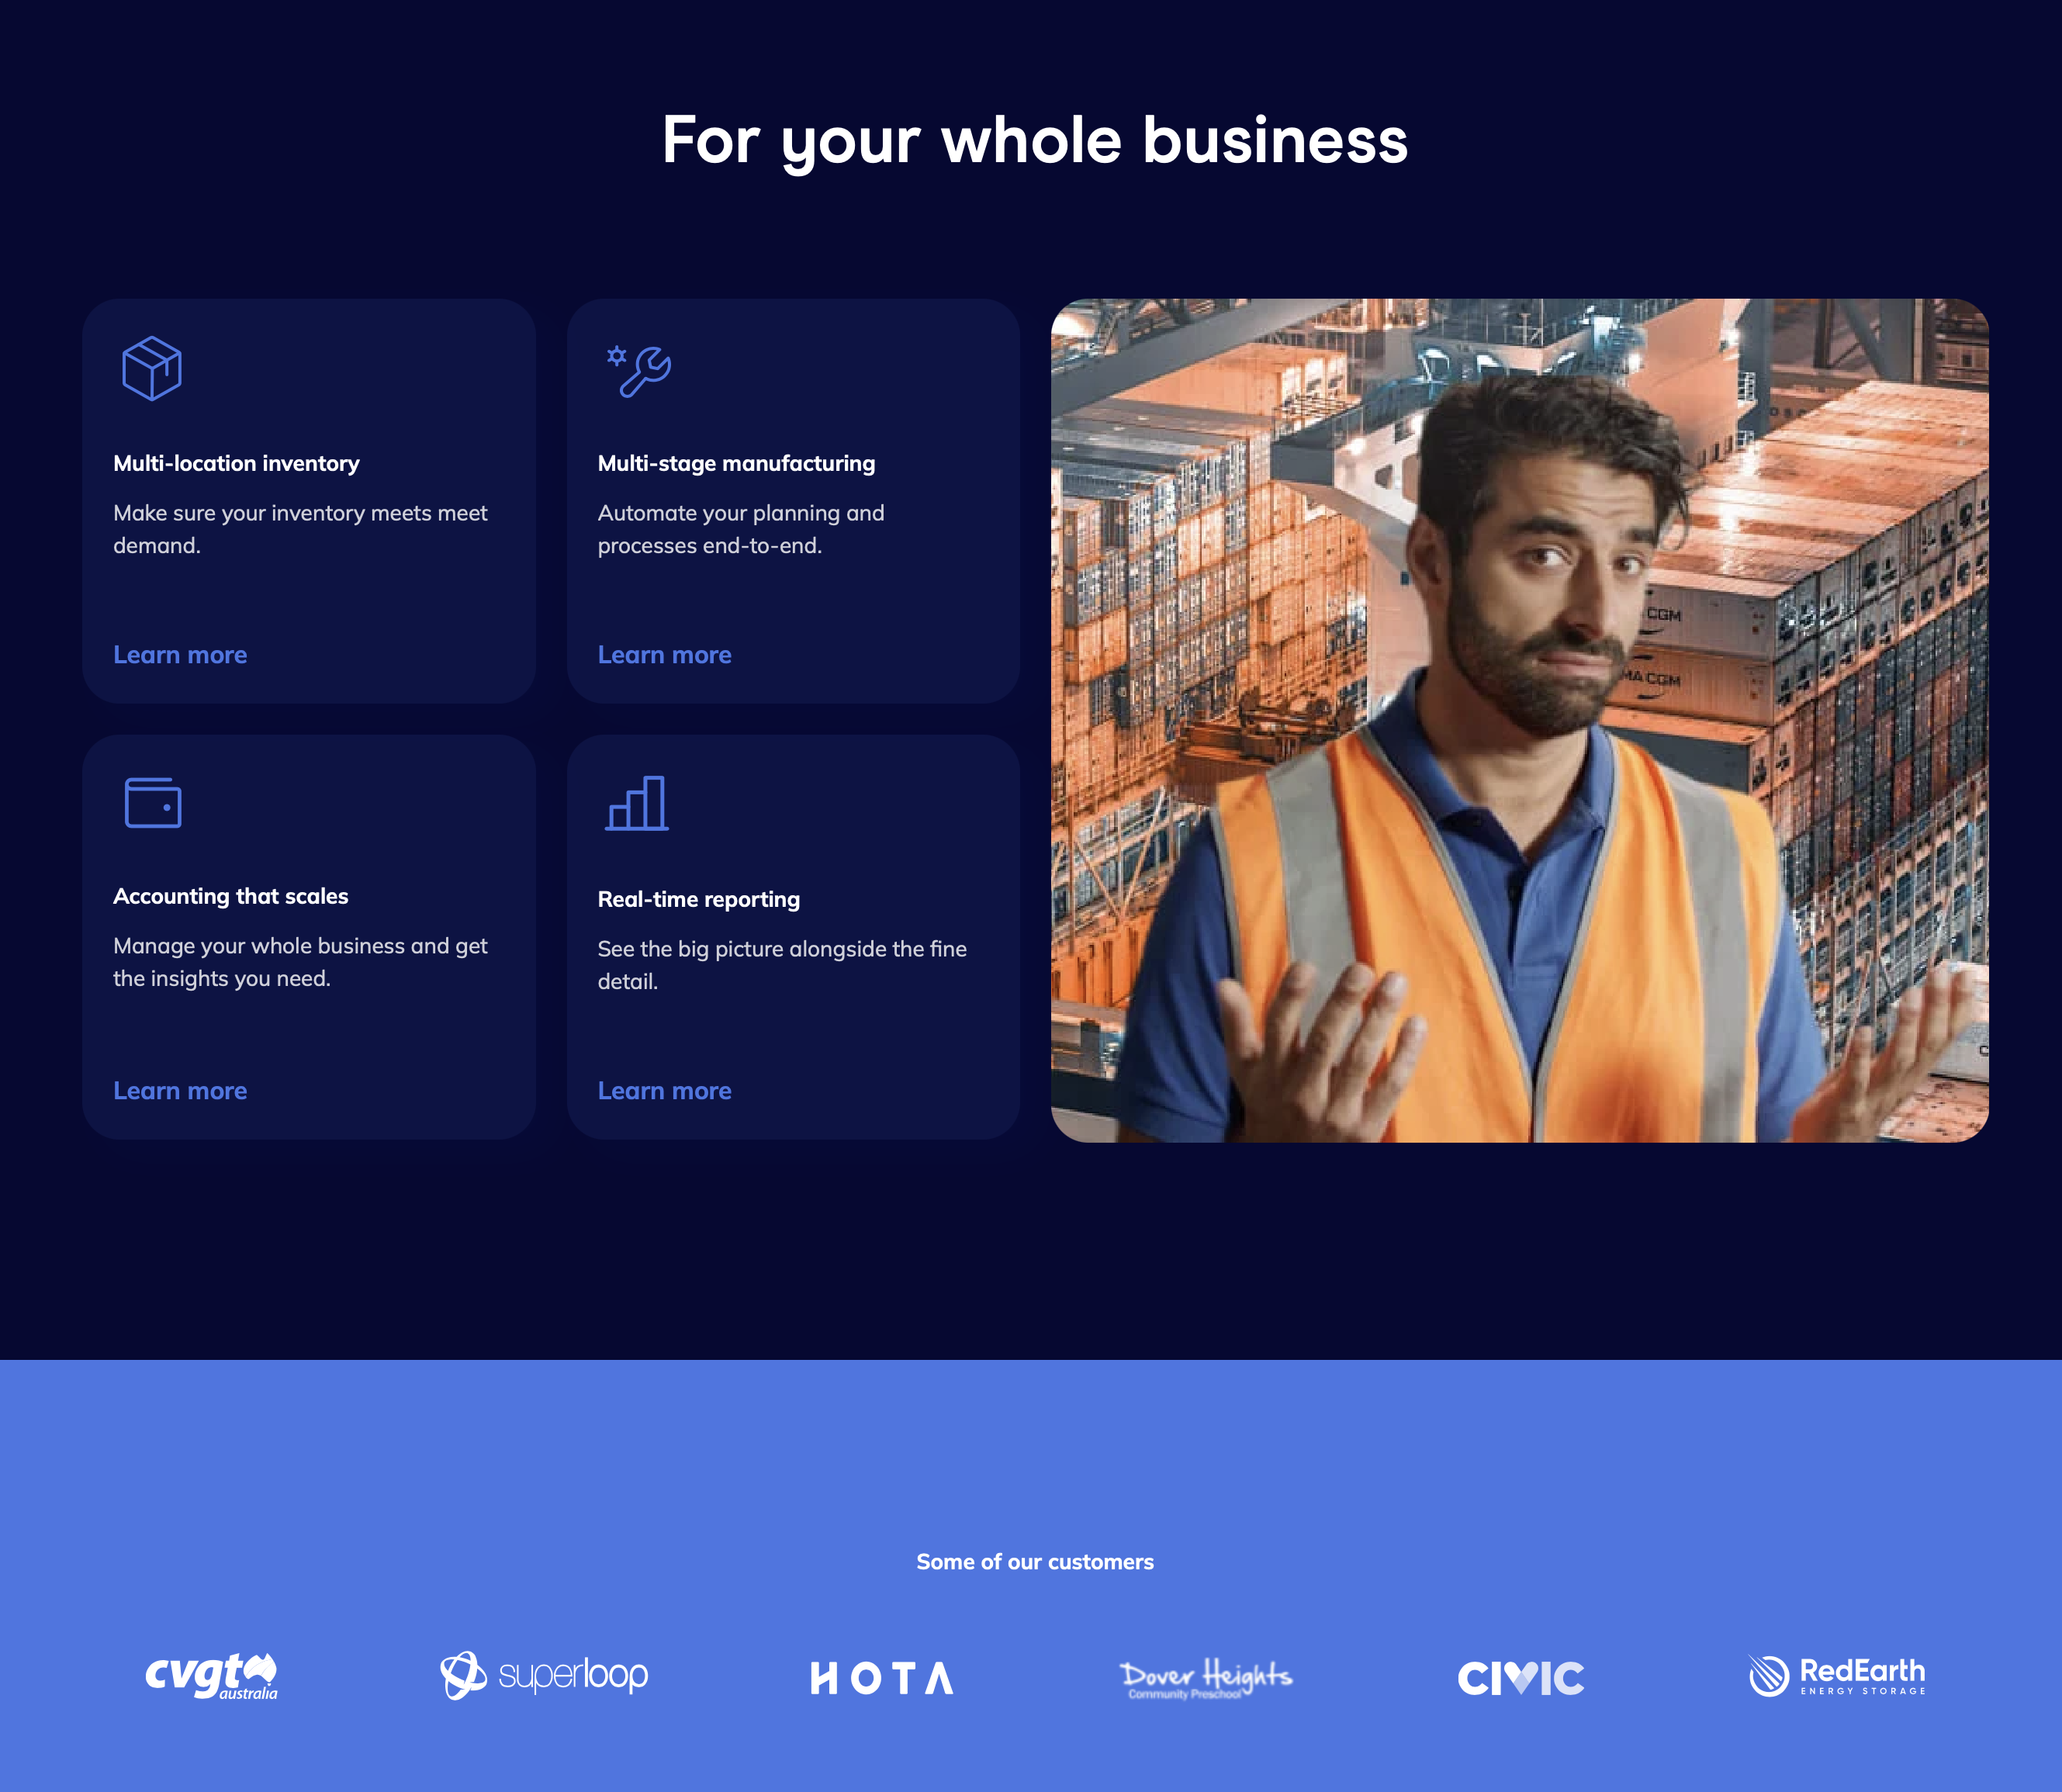Click the shrugging worker image
This screenshot has width=2062, height=1792.
(1519, 720)
